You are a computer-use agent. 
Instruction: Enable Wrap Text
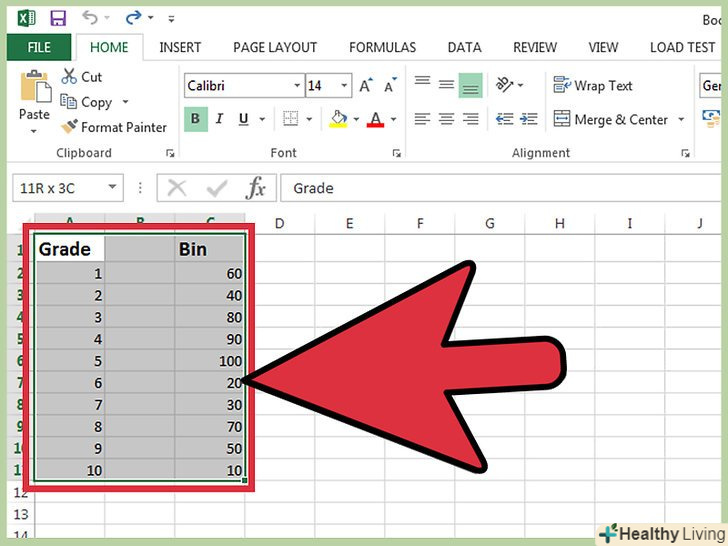coord(593,85)
